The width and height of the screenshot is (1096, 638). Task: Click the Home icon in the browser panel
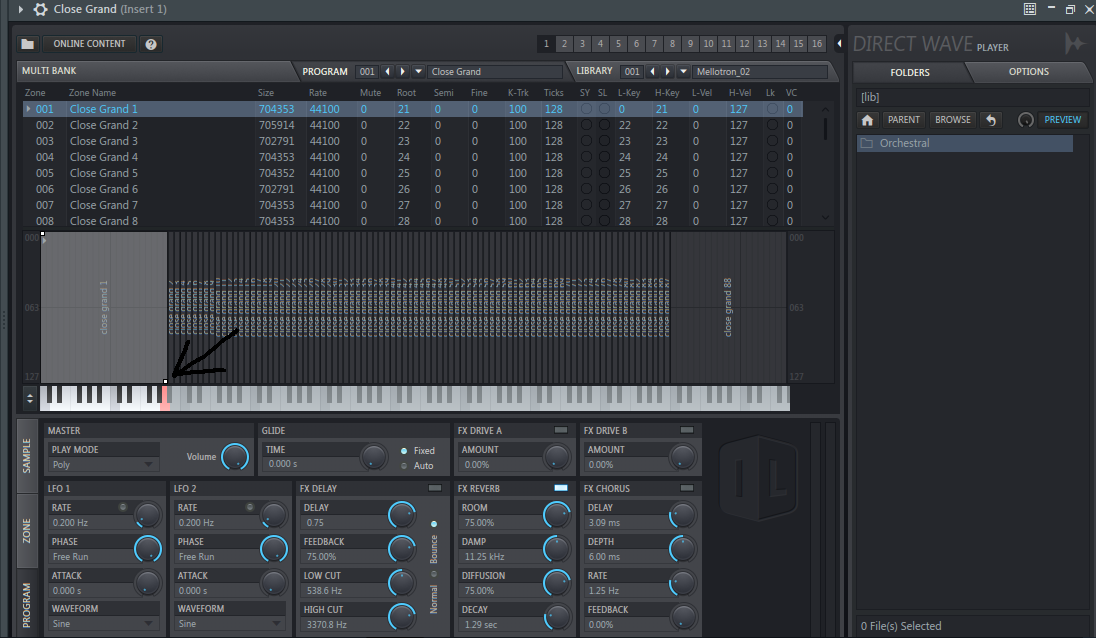pos(867,119)
